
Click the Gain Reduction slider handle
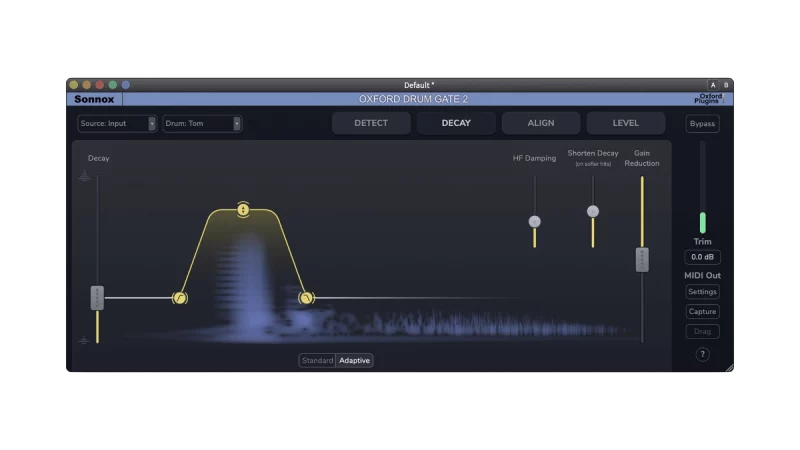click(x=642, y=260)
